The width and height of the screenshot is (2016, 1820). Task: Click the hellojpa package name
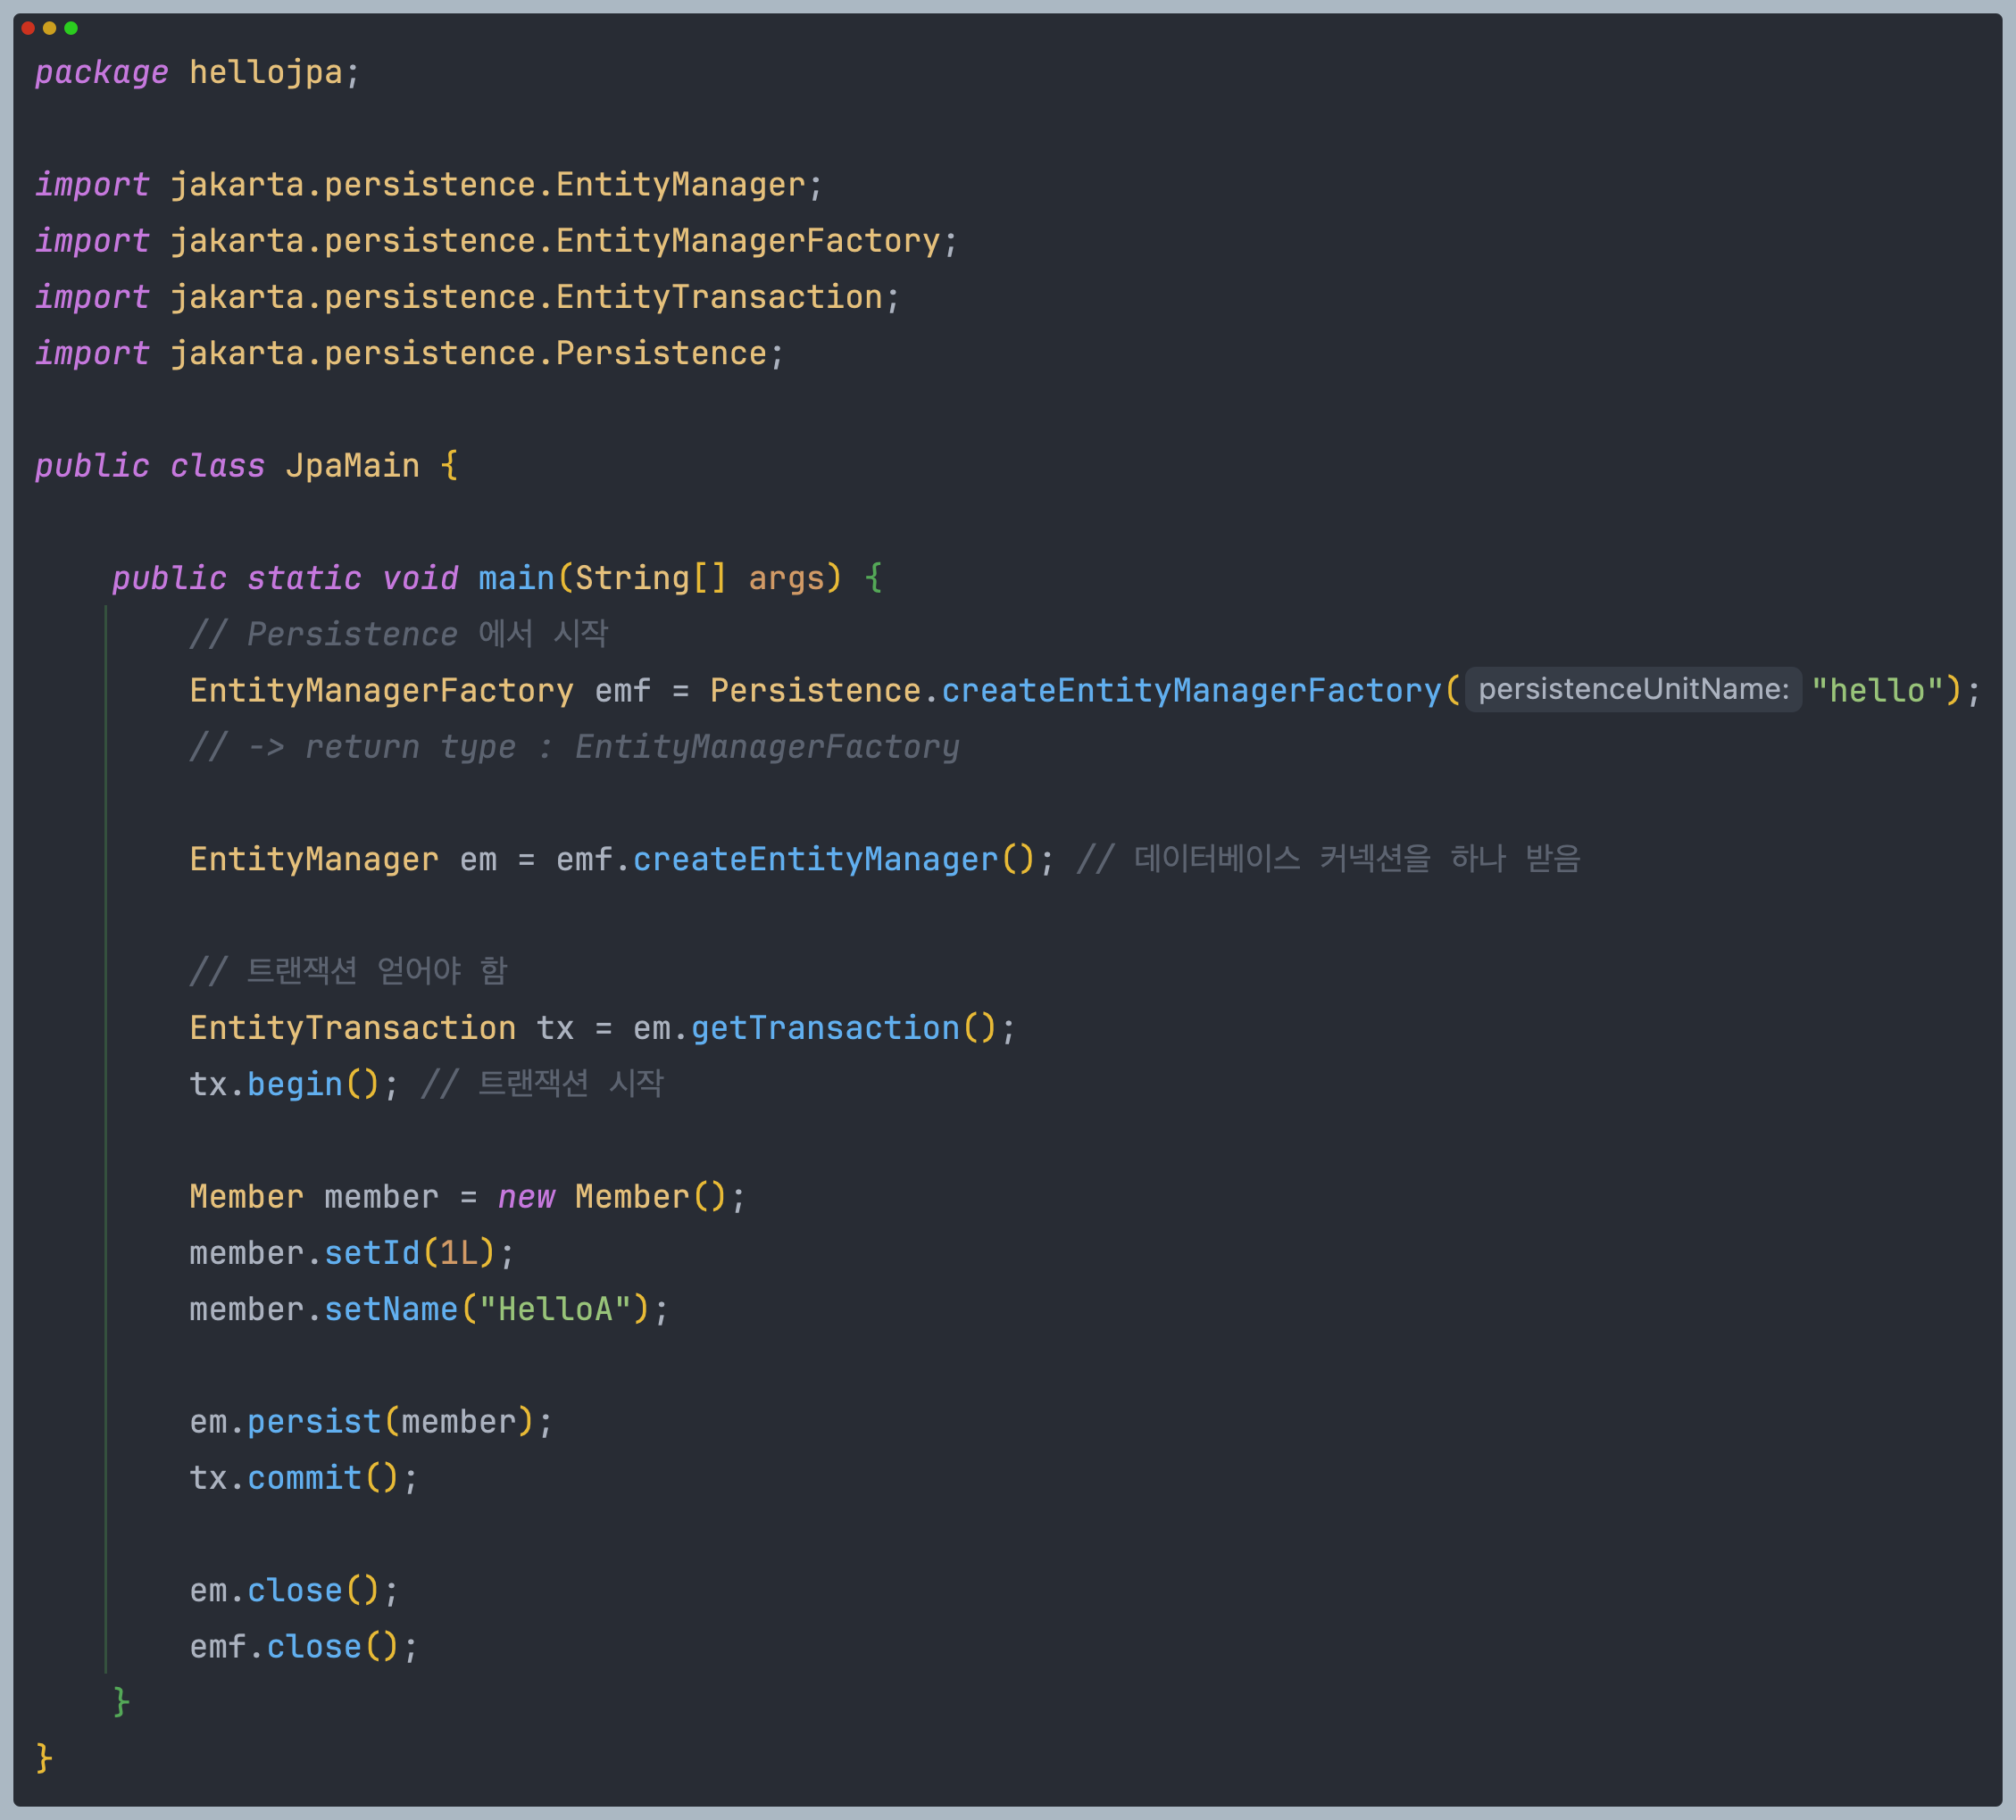[x=266, y=72]
